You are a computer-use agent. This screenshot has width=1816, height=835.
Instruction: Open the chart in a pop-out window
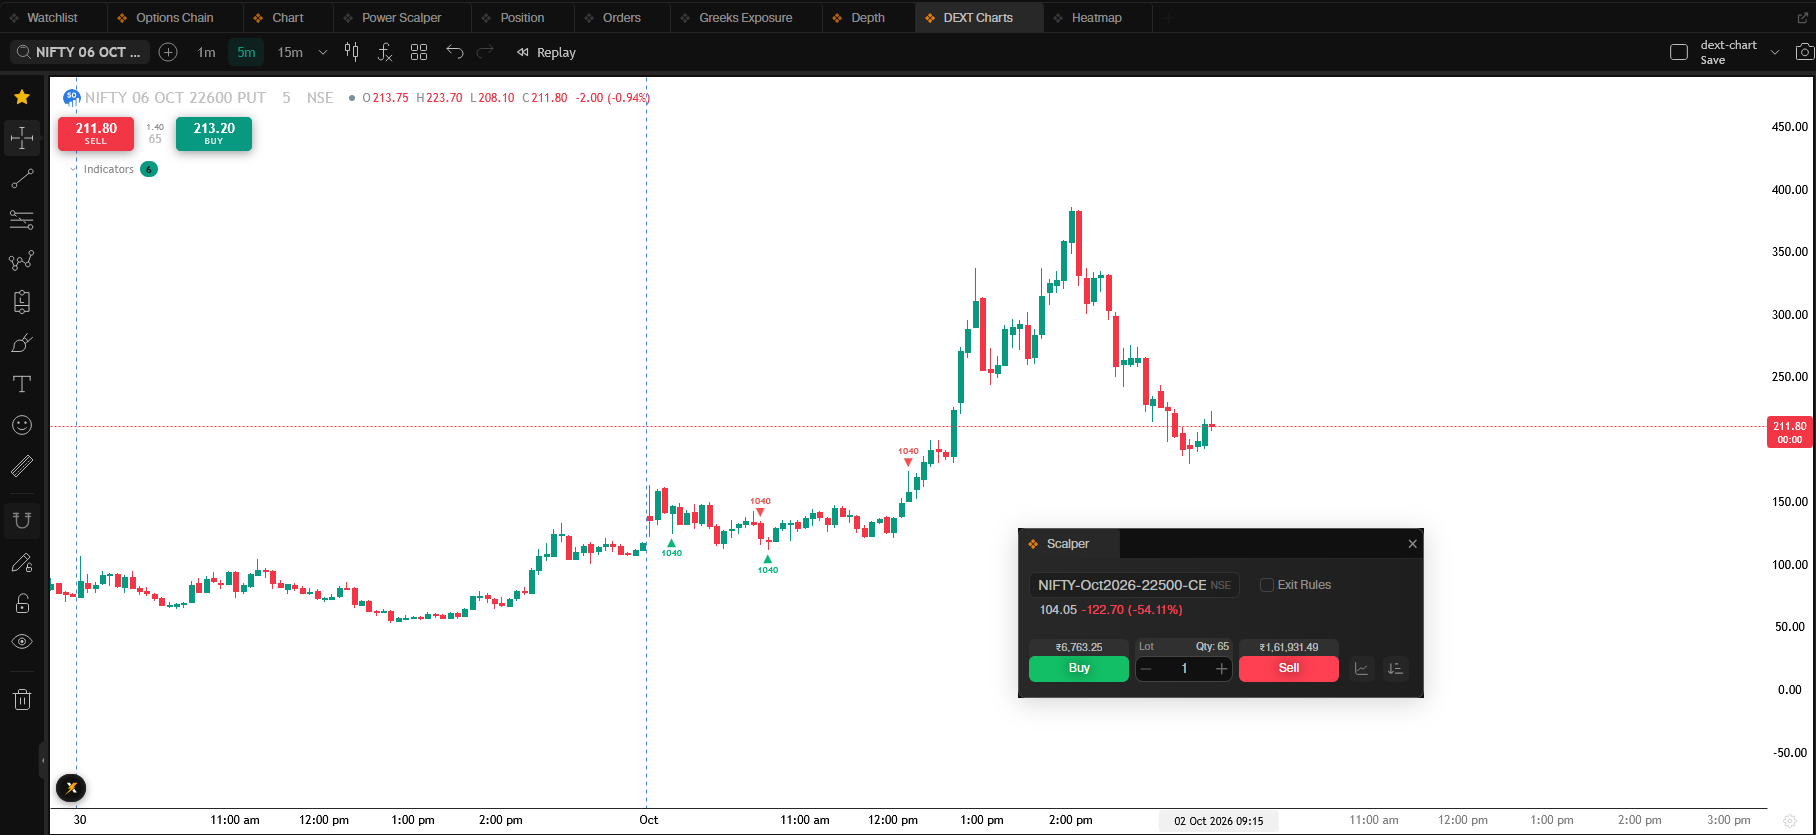[x=1803, y=18]
